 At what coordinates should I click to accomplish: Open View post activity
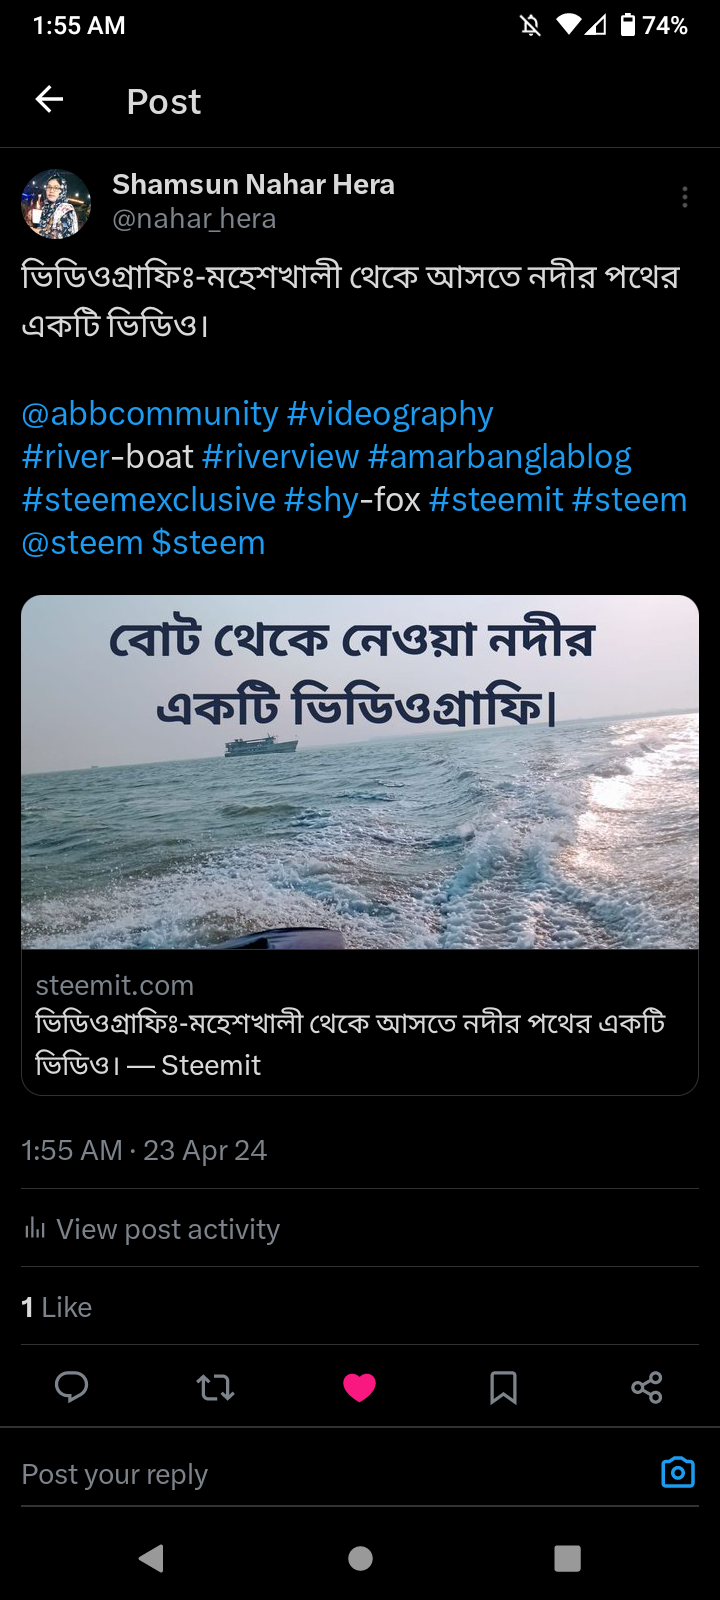[x=167, y=1229]
